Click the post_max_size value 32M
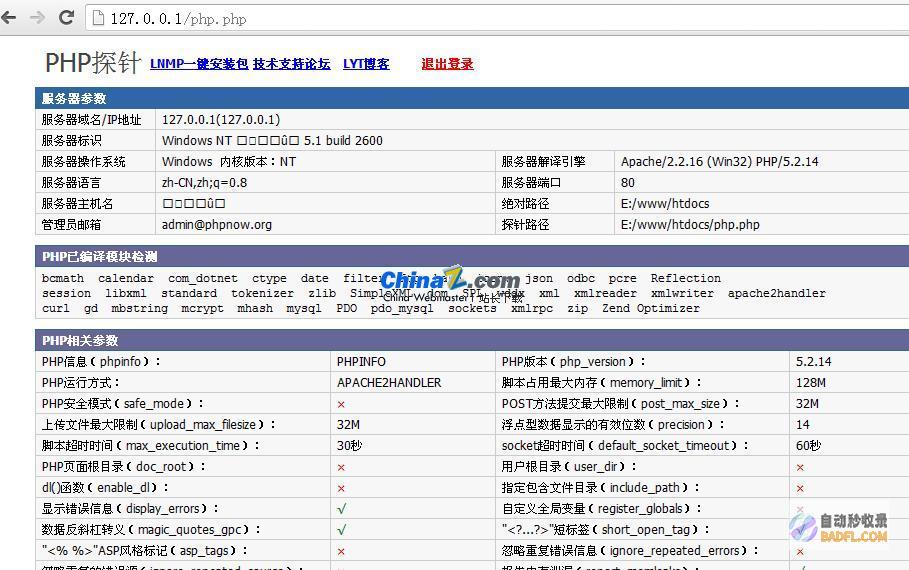 808,404
